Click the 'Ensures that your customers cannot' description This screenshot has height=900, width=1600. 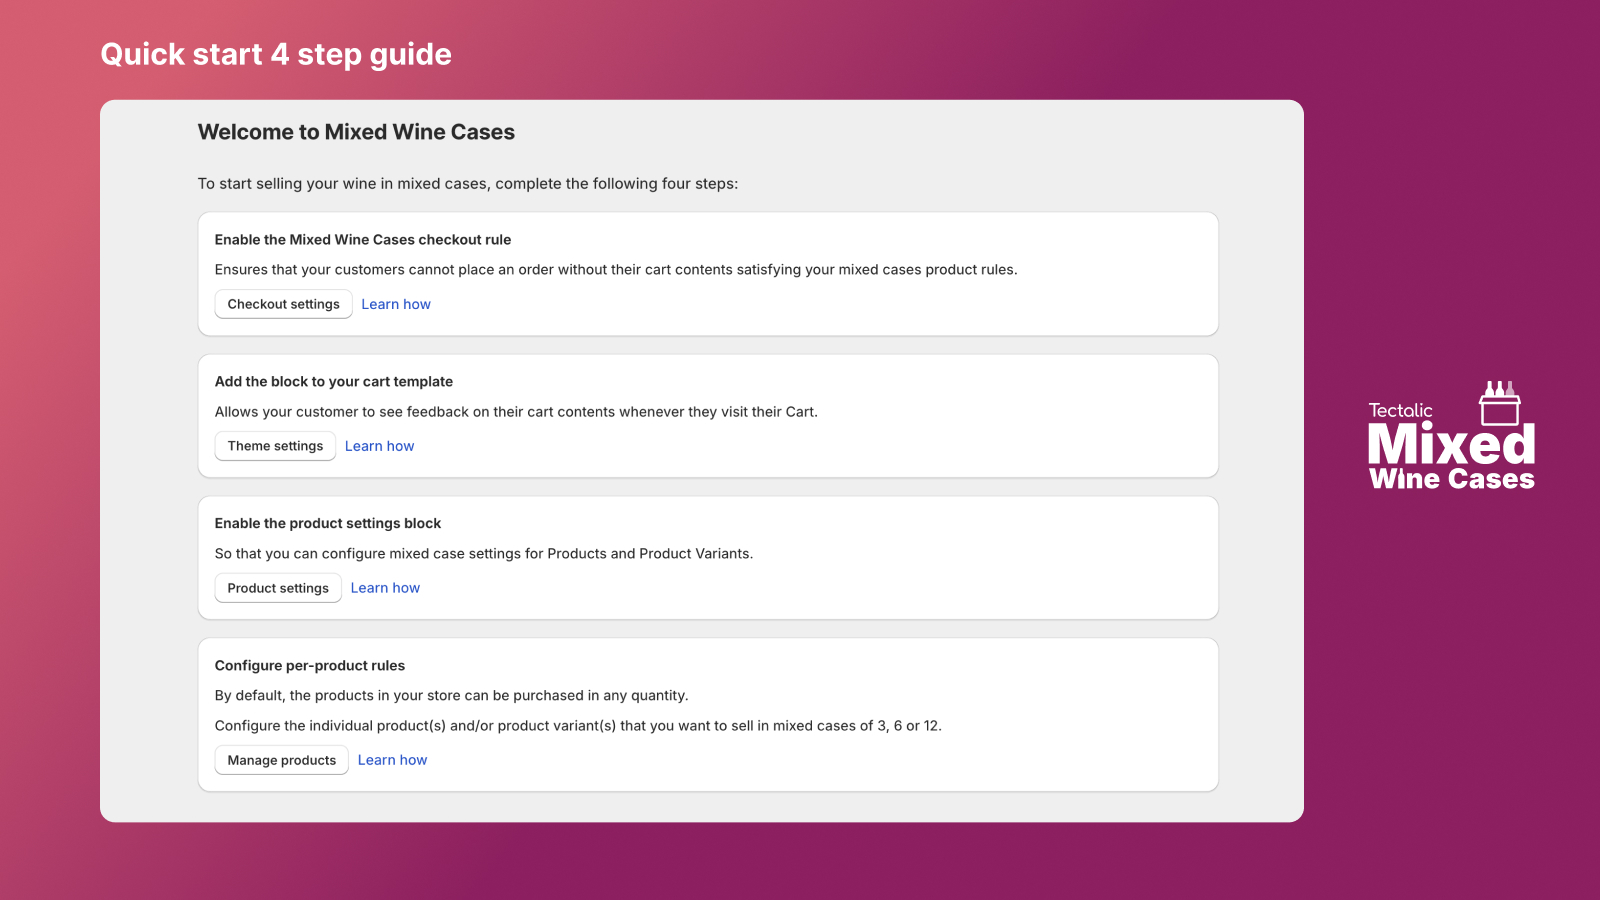[x=616, y=270]
